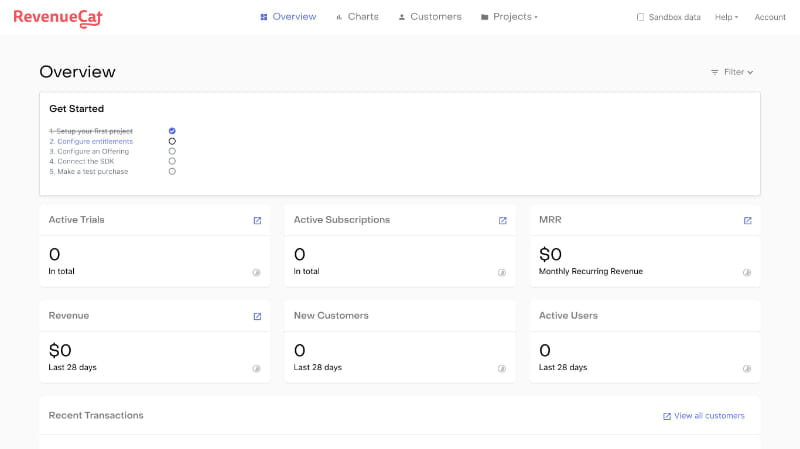Click info icon in Active Users card
Image resolution: width=800 pixels, height=449 pixels.
pos(747,368)
